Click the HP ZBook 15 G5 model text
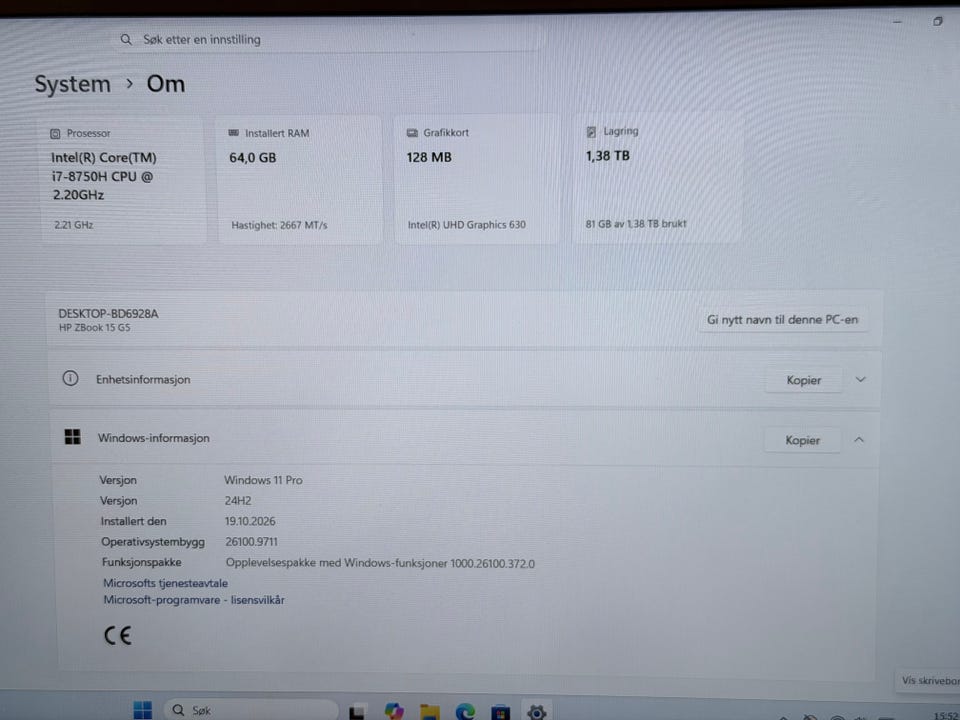This screenshot has height=720, width=960. 94,328
